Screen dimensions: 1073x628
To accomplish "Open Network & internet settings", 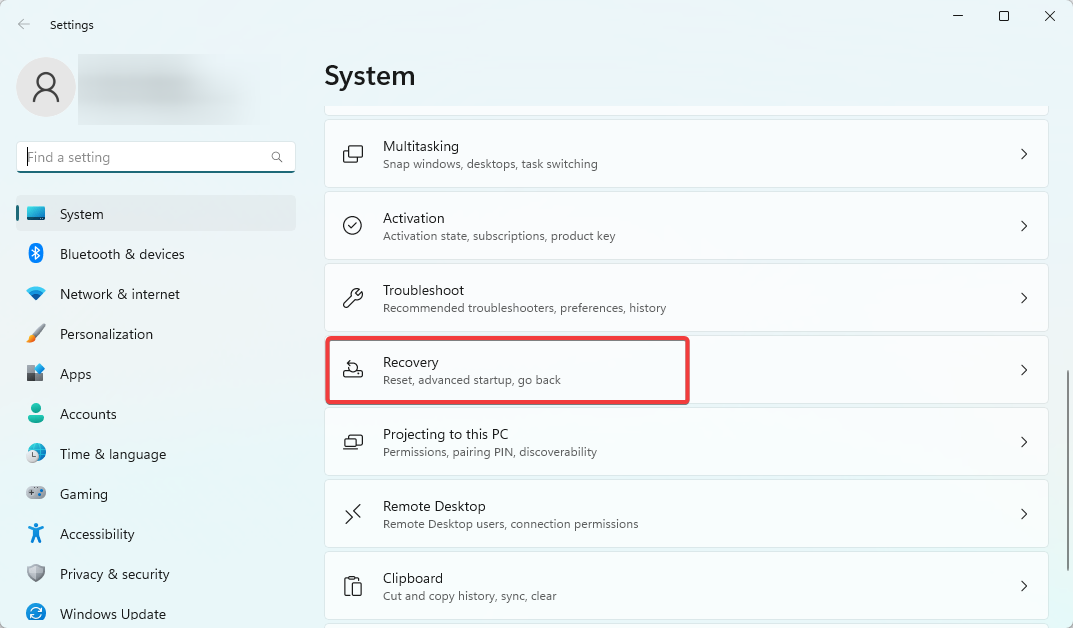I will click(x=156, y=294).
